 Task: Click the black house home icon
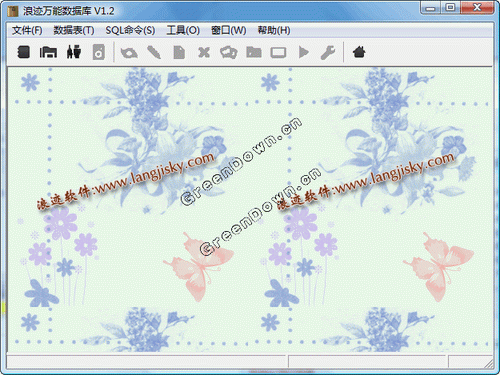(x=359, y=52)
